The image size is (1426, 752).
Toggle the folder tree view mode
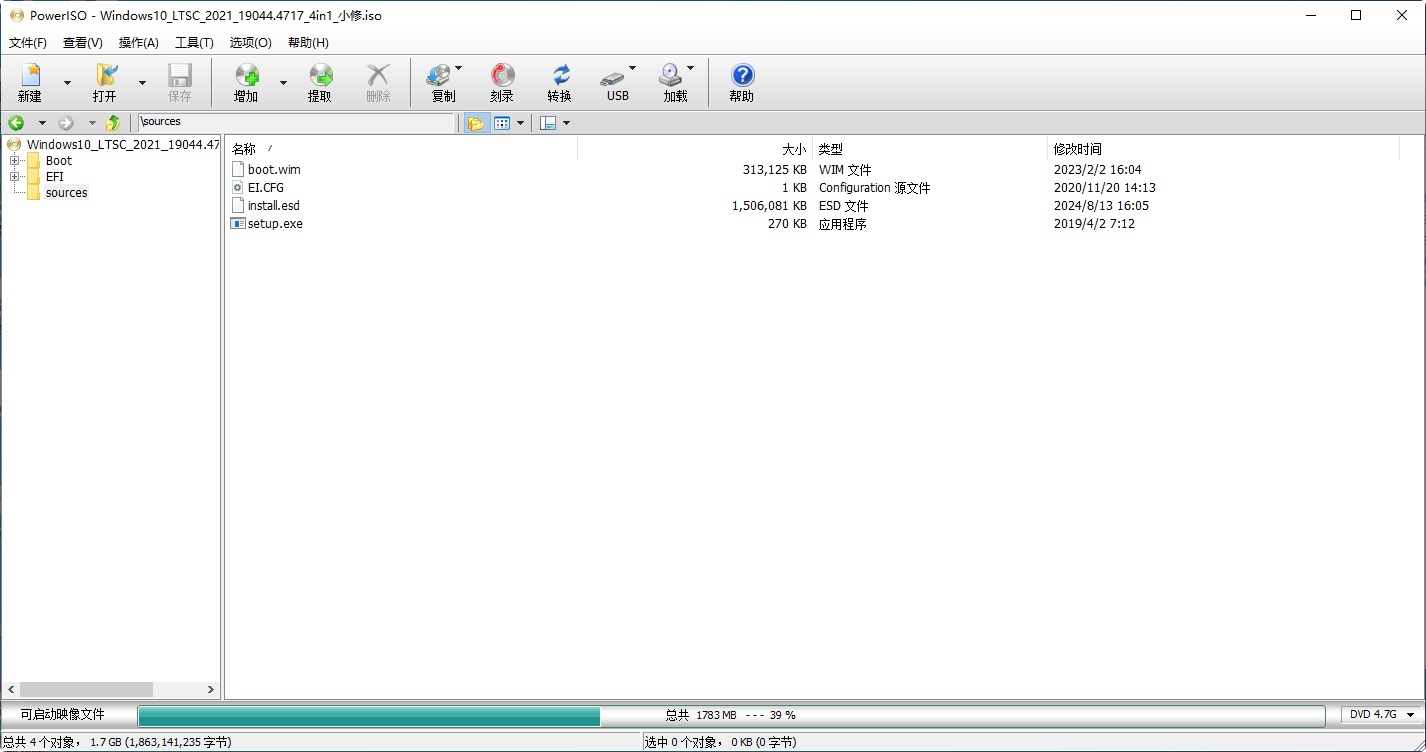click(476, 122)
